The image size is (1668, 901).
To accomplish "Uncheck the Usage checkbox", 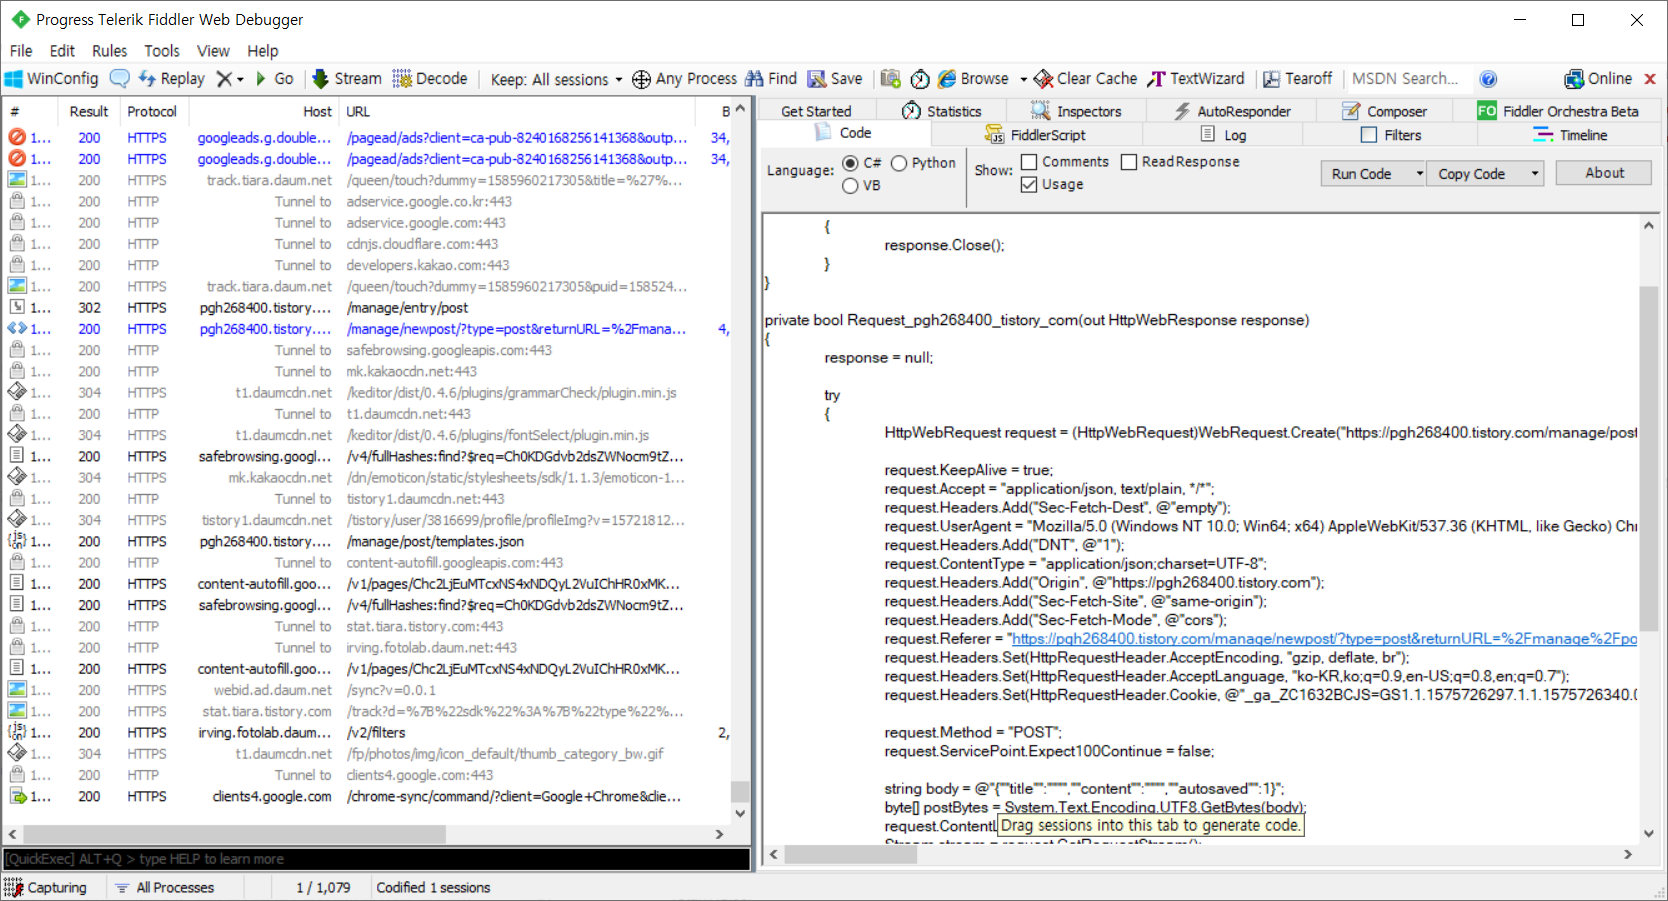I will point(1029,185).
